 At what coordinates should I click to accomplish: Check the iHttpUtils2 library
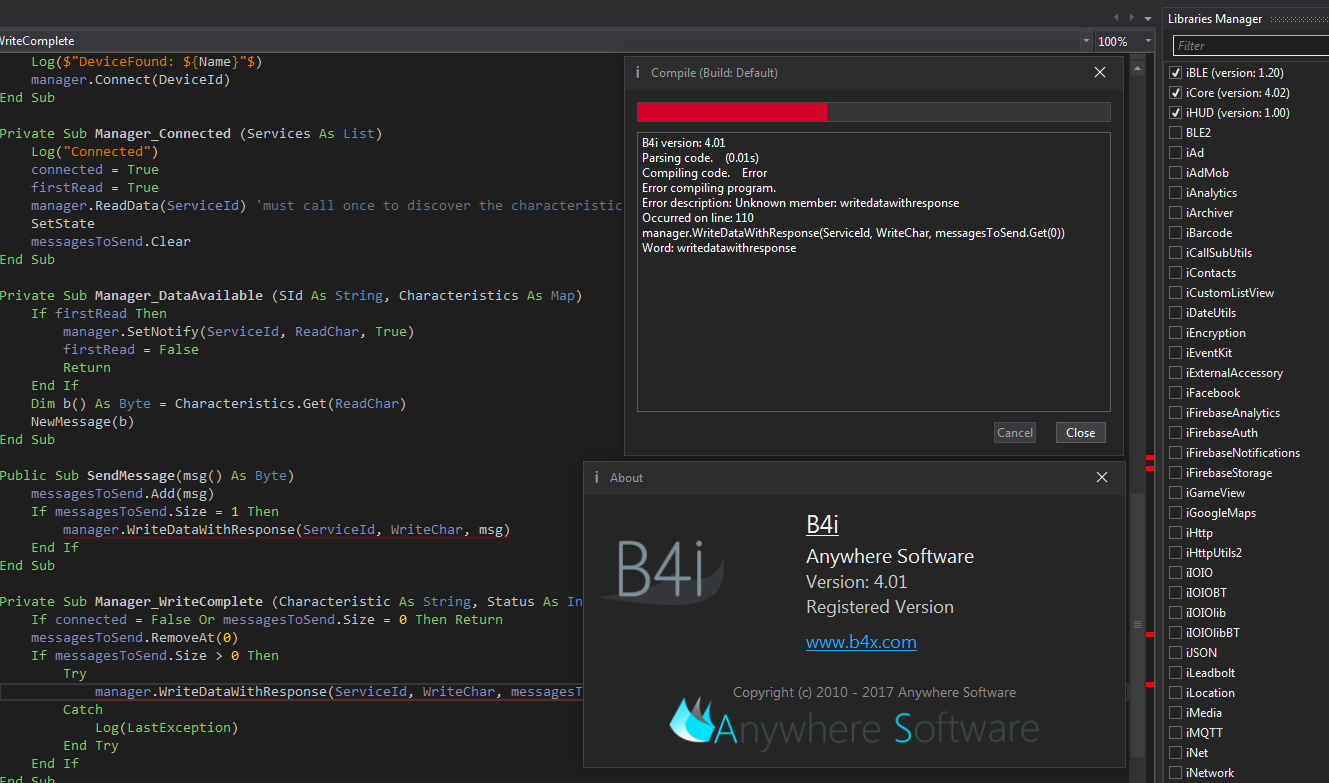[1177, 553]
